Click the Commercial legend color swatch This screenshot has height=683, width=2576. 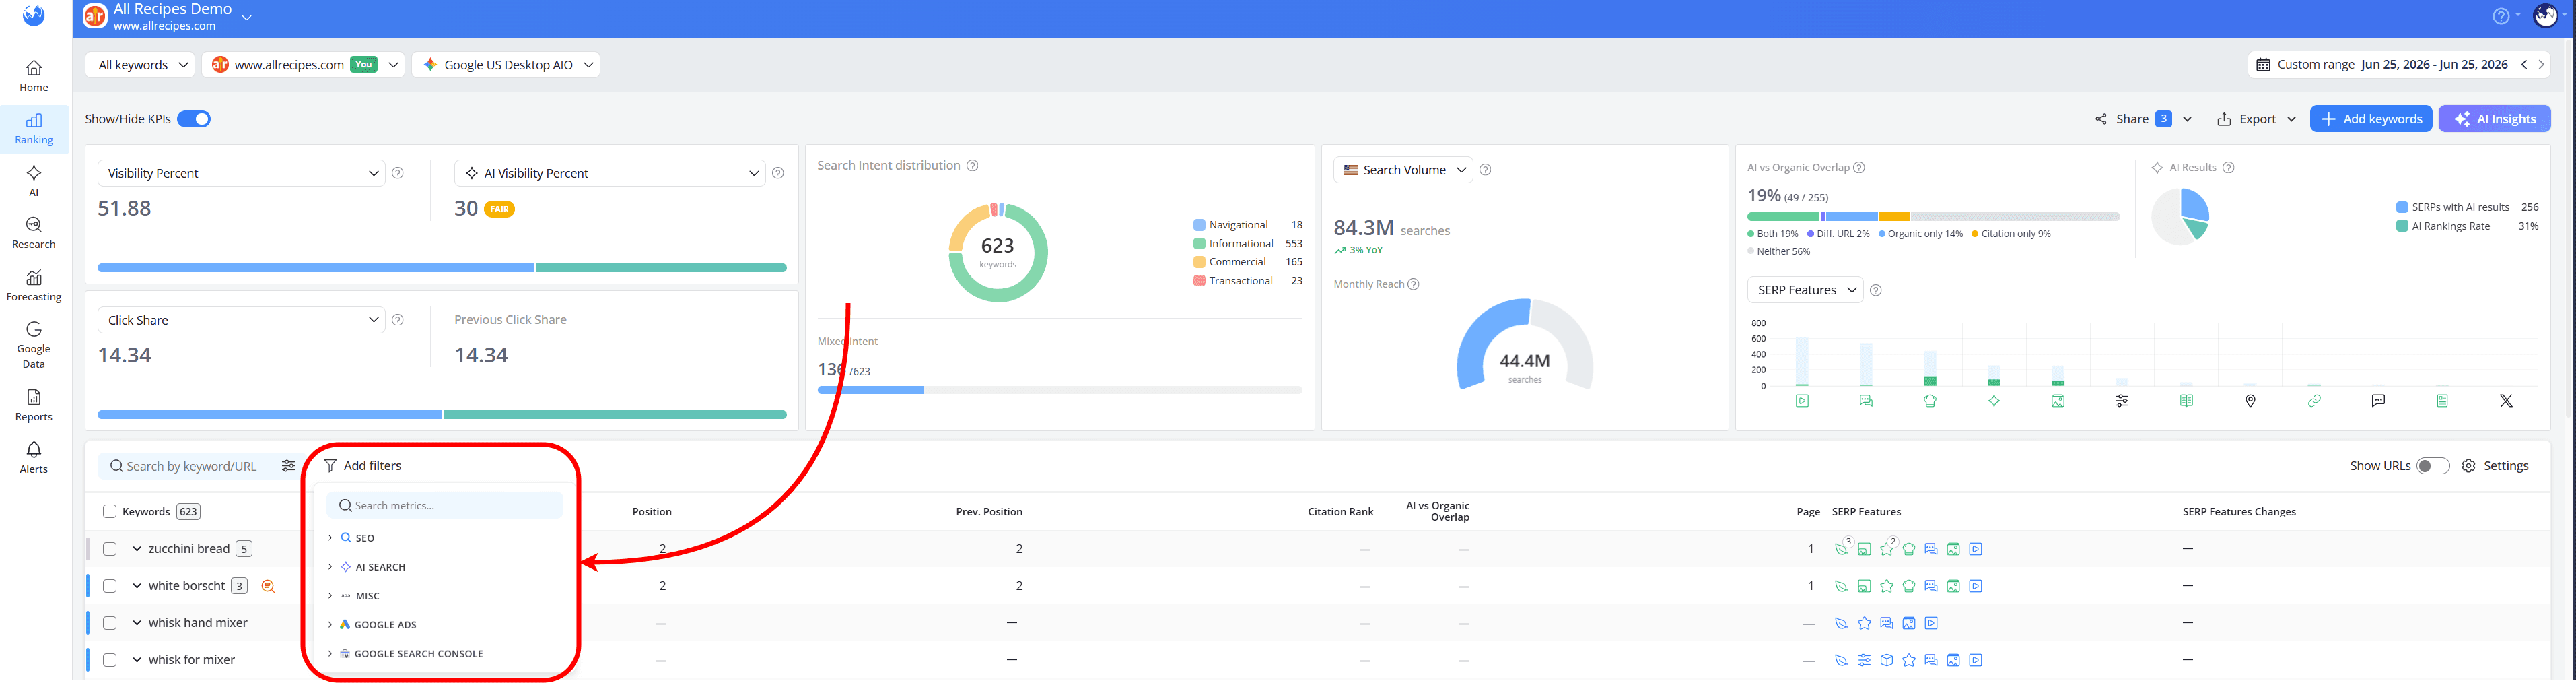coord(1199,262)
